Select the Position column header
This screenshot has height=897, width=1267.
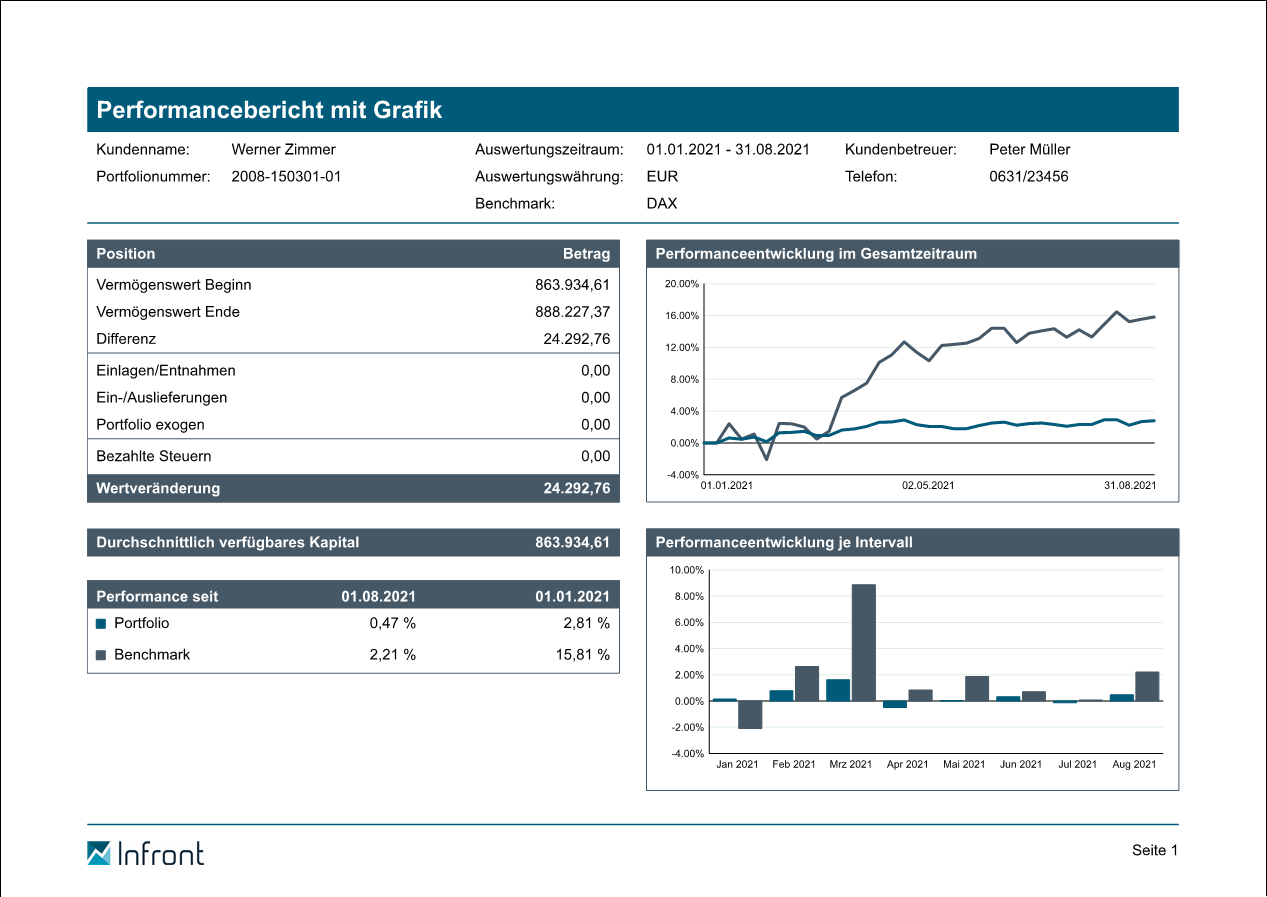[126, 254]
